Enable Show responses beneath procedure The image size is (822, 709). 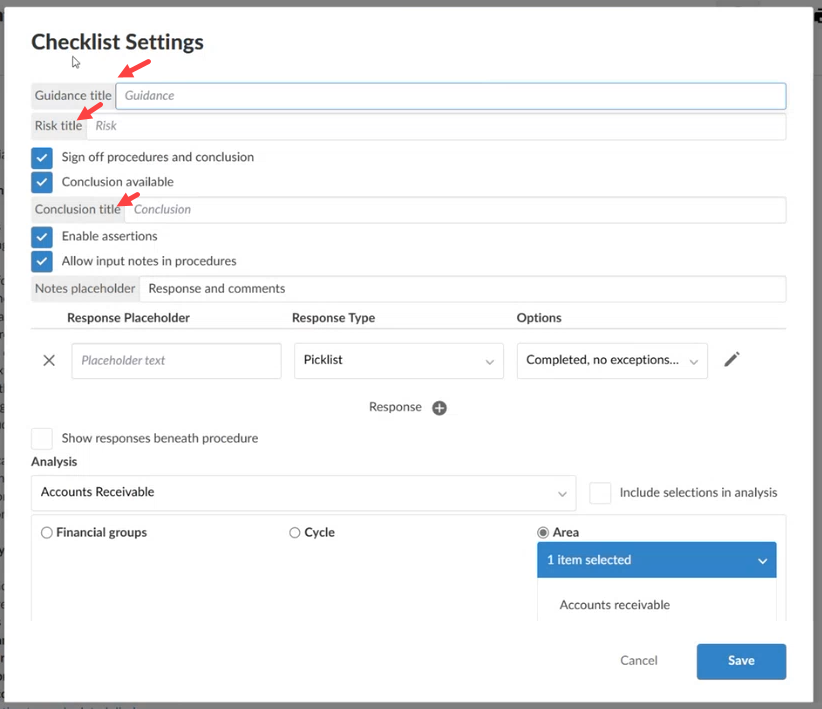41,438
